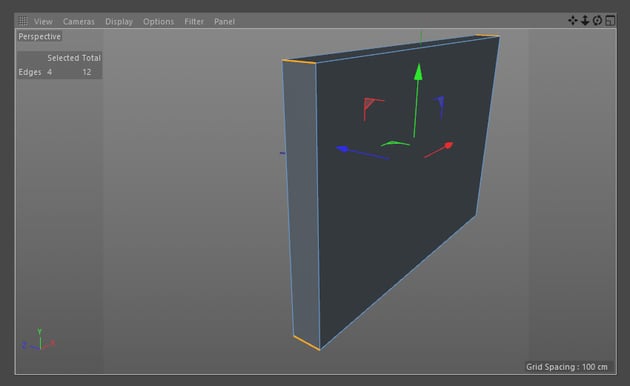Click the move camera icon
630x386 pixels.
point(573,20)
